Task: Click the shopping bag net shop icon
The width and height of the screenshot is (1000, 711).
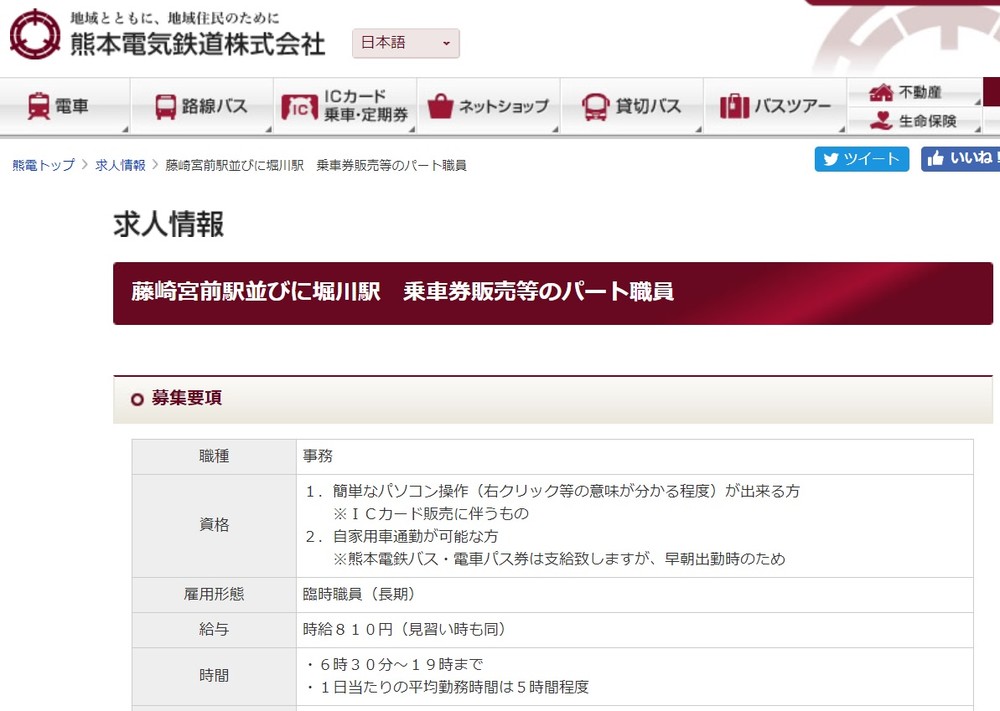Action: coord(440,106)
